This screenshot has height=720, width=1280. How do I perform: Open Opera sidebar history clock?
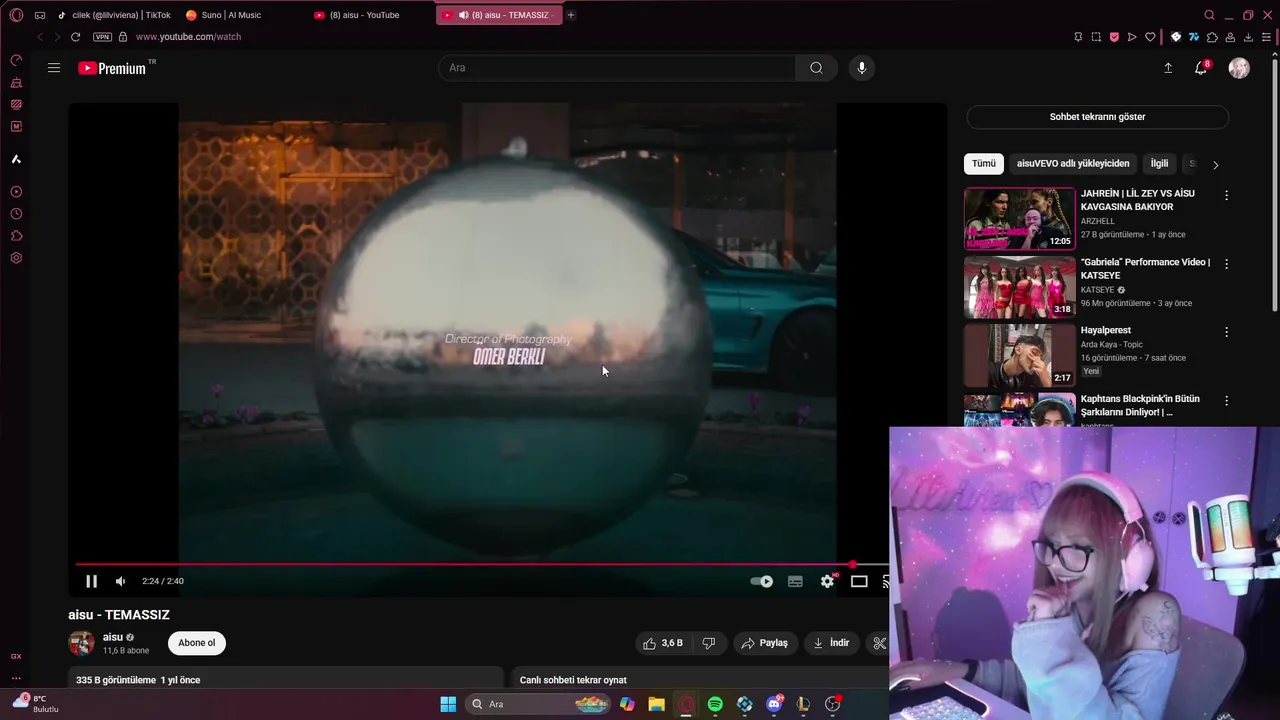(x=16, y=214)
